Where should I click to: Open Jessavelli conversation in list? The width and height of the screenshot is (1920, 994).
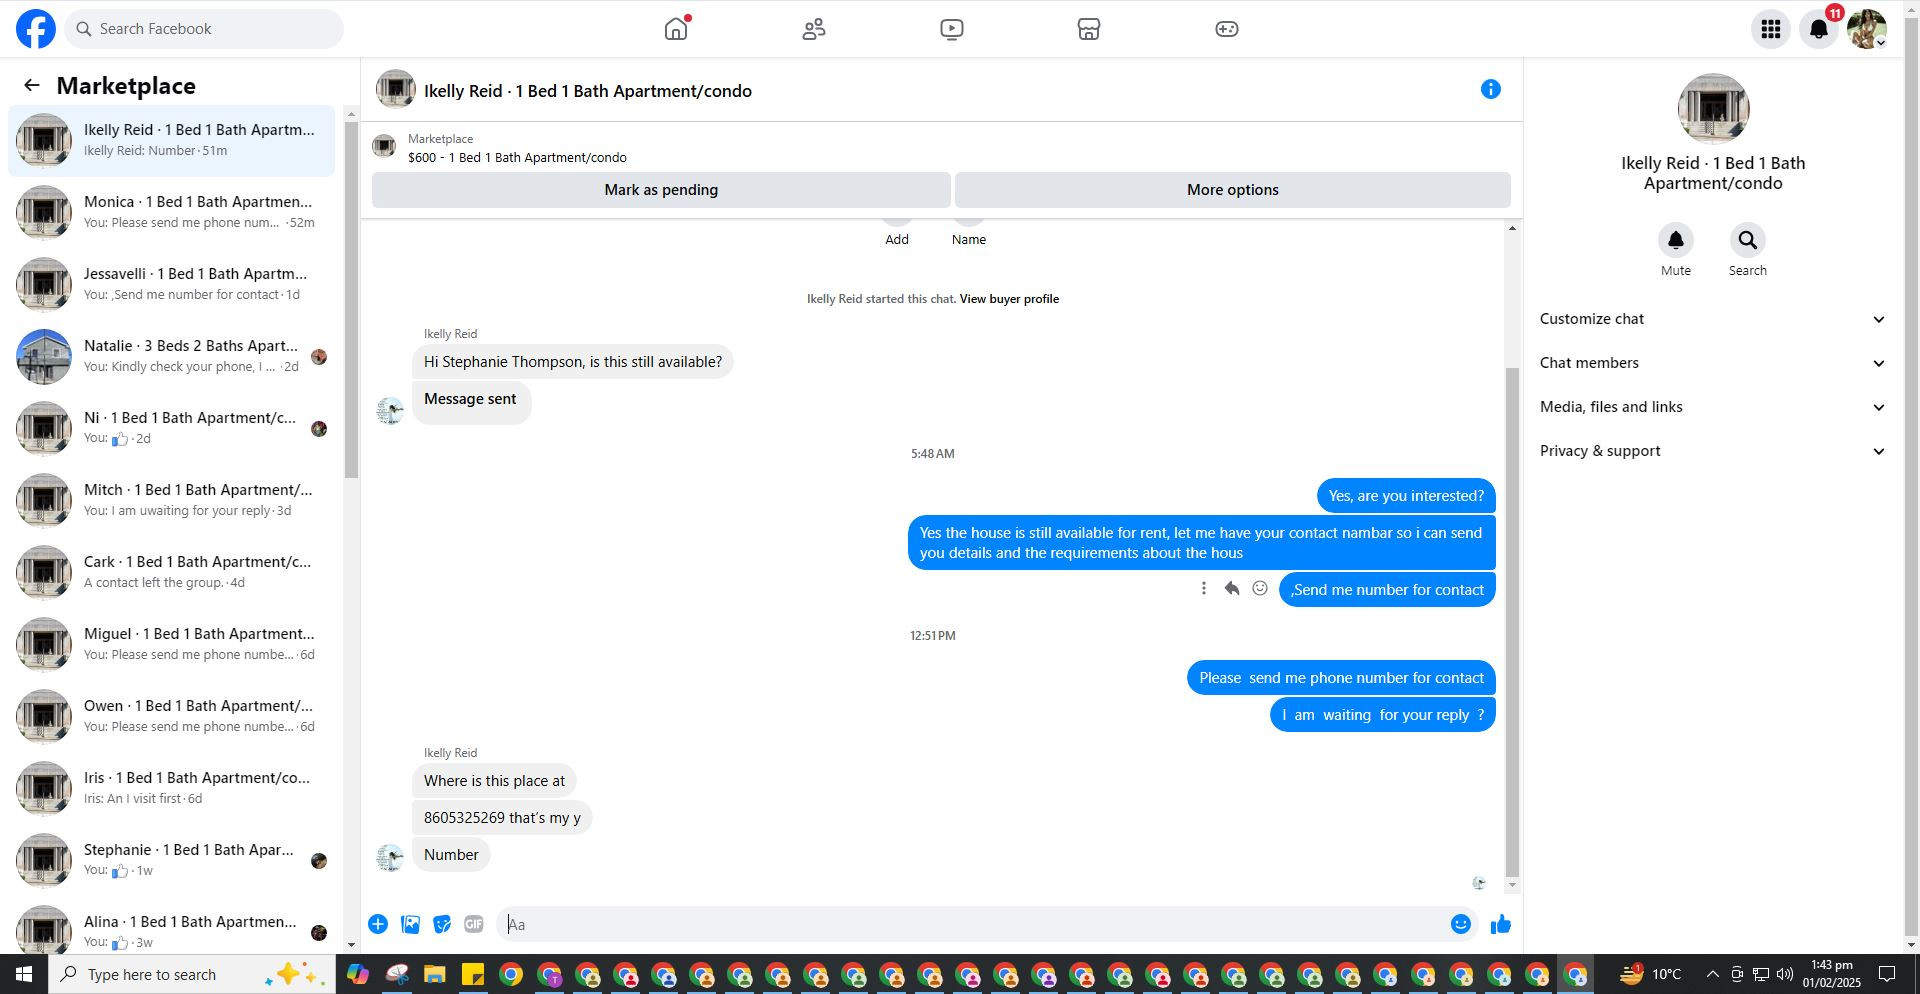172,284
